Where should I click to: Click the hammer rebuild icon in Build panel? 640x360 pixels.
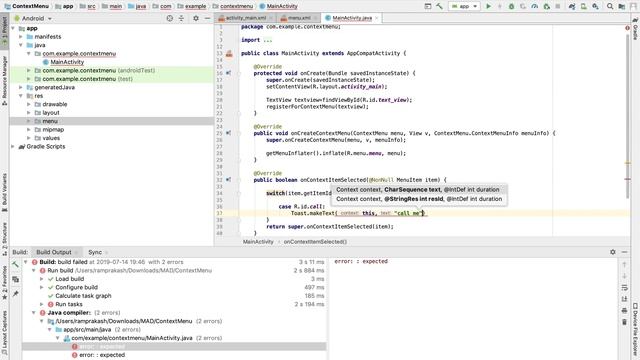point(16,265)
